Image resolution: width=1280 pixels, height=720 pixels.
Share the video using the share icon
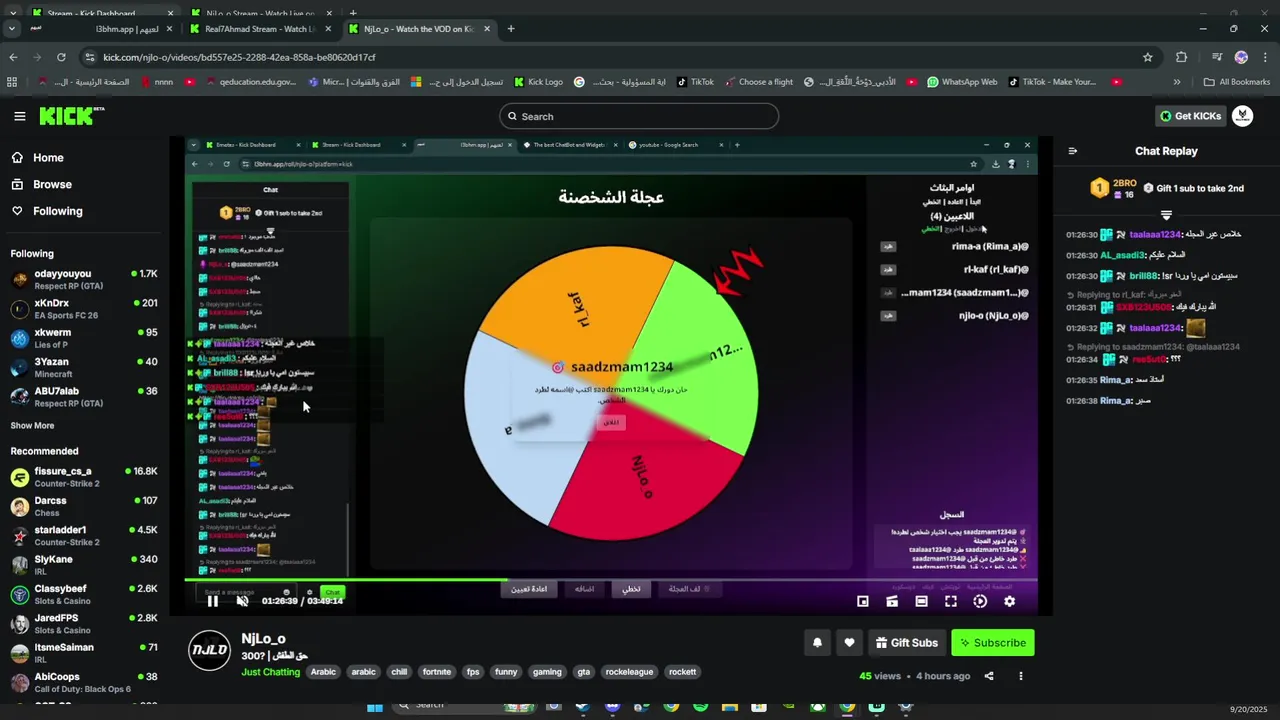point(989,676)
